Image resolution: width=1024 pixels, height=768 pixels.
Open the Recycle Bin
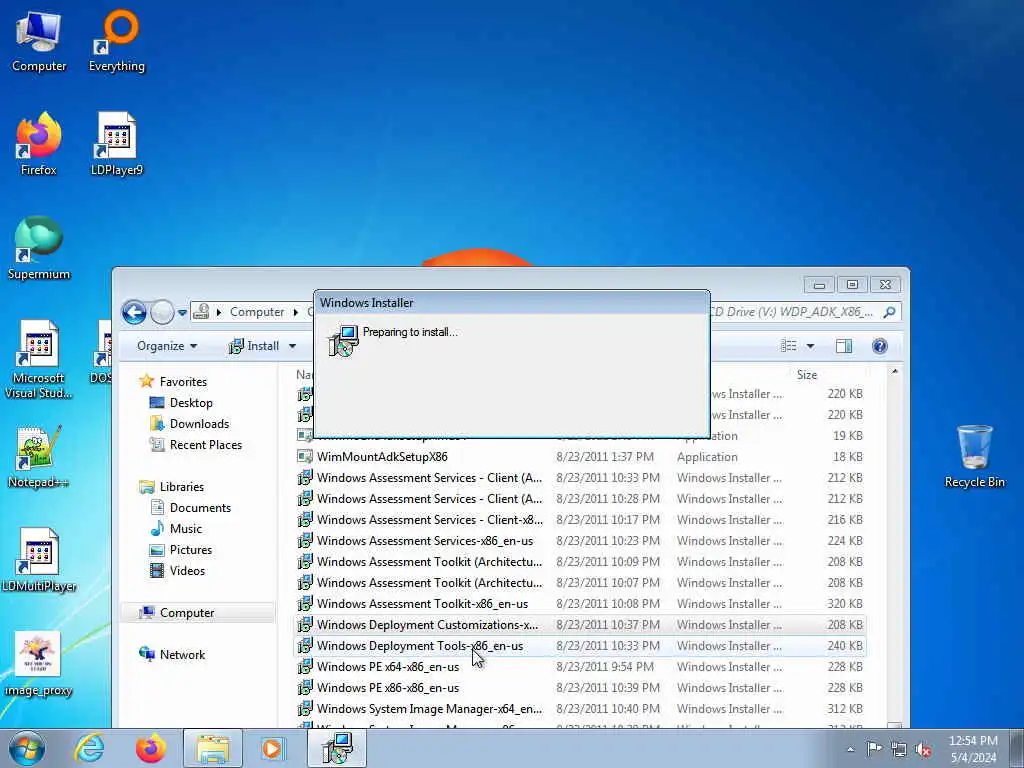(x=974, y=457)
